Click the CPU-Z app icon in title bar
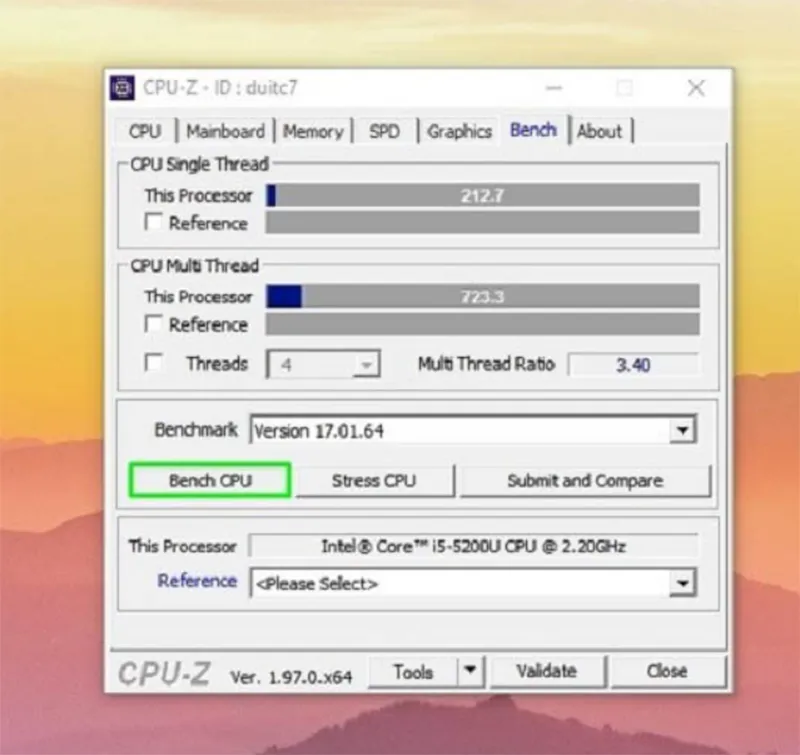This screenshot has height=755, width=800. [x=122, y=88]
